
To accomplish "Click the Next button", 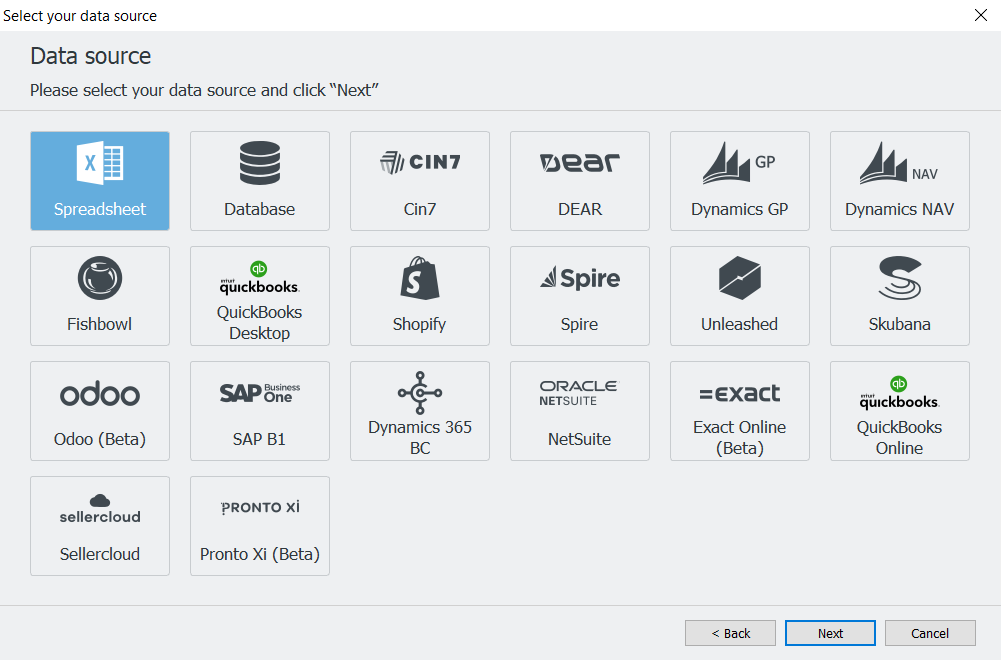I will click(x=830, y=633).
